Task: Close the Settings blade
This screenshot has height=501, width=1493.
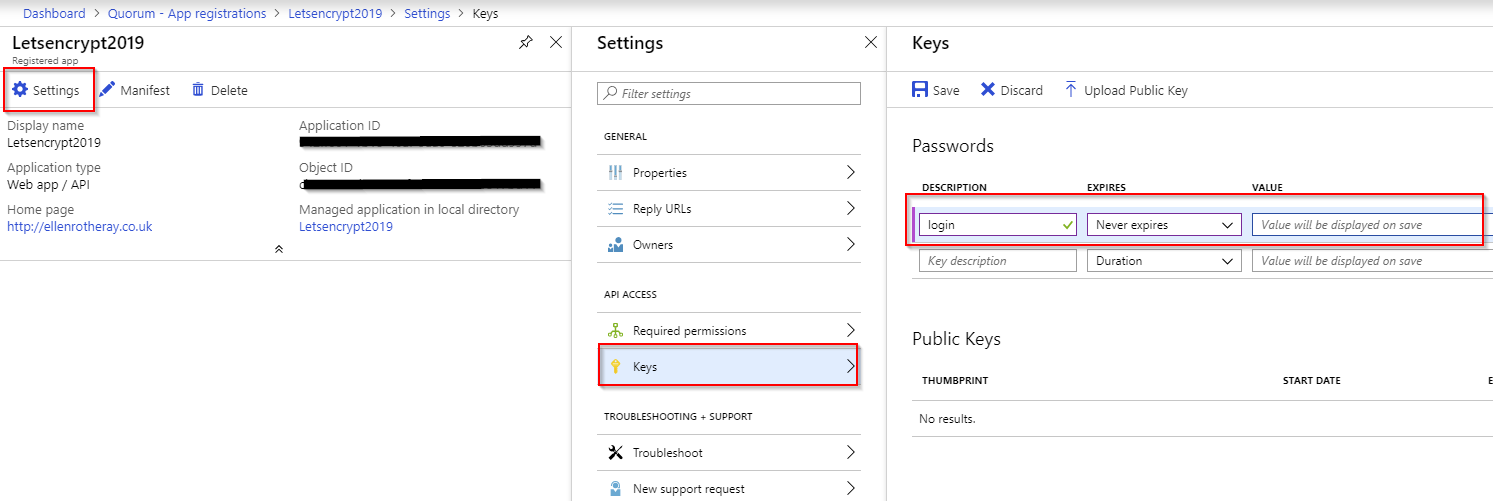Action: point(870,43)
